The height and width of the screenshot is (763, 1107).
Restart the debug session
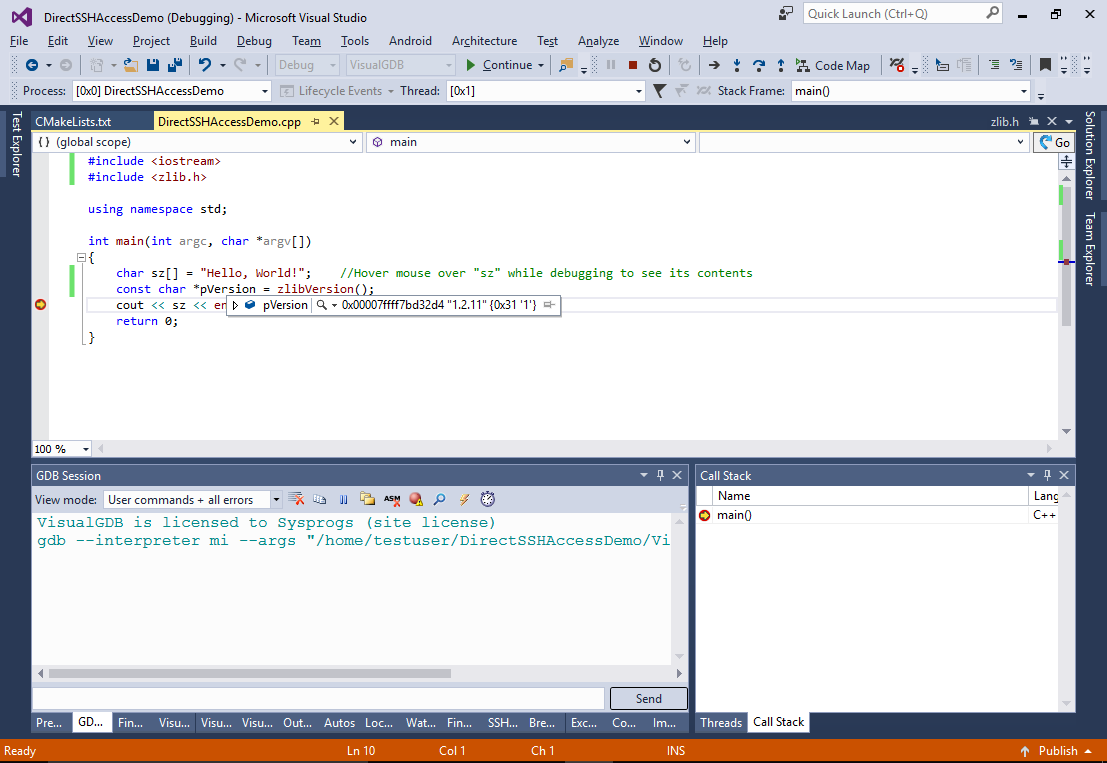(655, 65)
